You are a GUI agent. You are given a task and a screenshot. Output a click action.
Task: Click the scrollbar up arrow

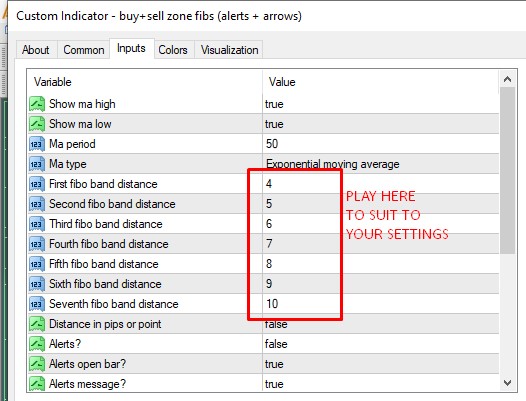[507, 79]
